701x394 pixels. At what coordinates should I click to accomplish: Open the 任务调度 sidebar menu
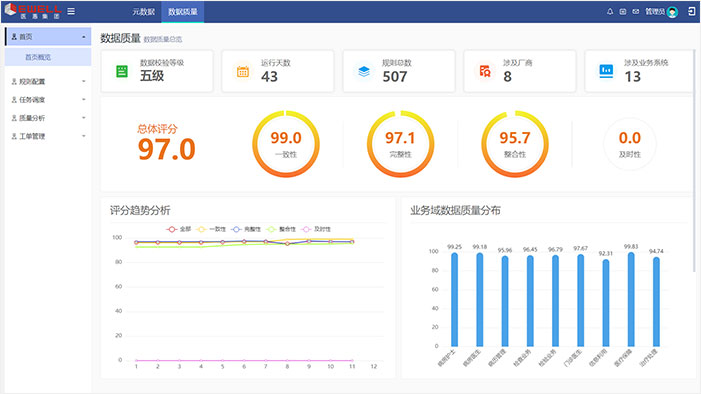pos(48,100)
